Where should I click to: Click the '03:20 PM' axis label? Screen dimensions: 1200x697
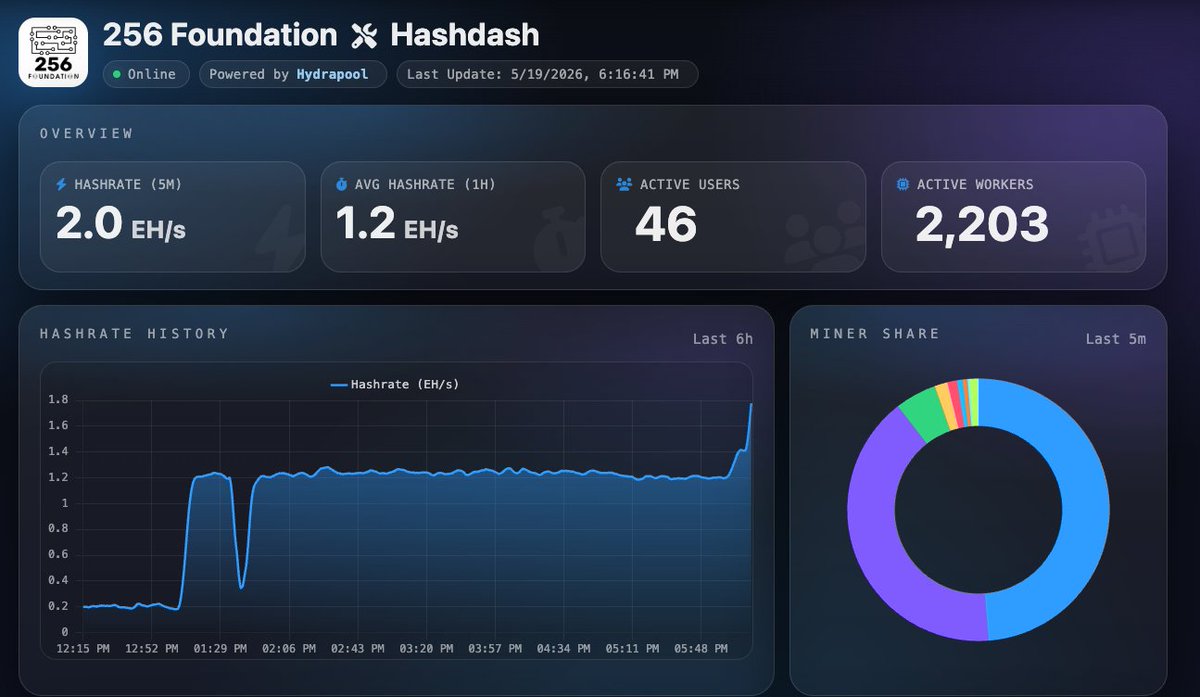pos(425,649)
